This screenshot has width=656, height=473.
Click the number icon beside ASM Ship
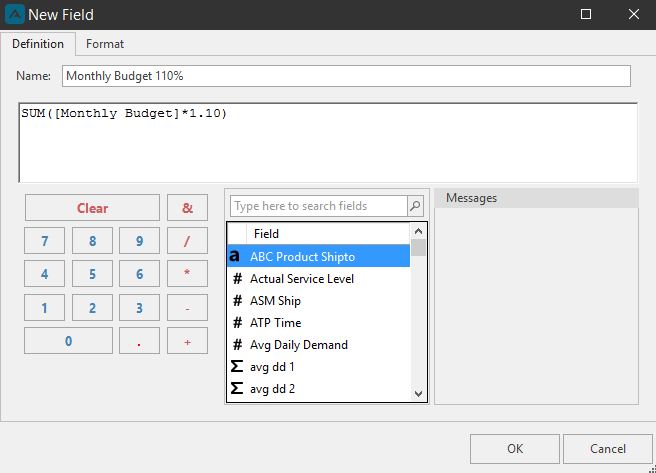tap(237, 301)
